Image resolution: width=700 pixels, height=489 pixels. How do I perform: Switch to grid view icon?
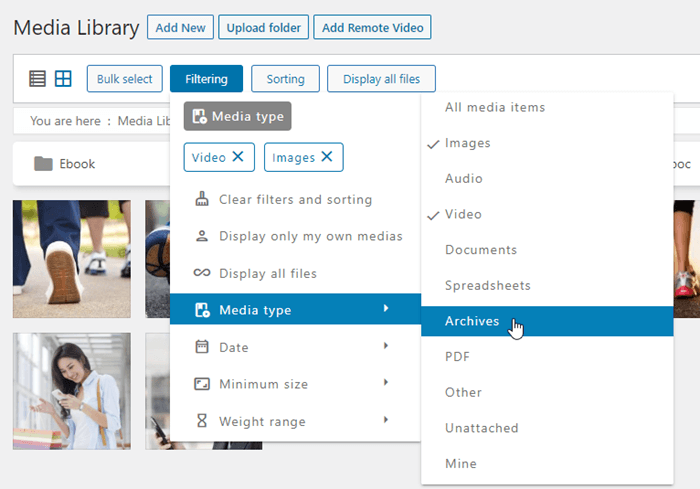(x=63, y=79)
